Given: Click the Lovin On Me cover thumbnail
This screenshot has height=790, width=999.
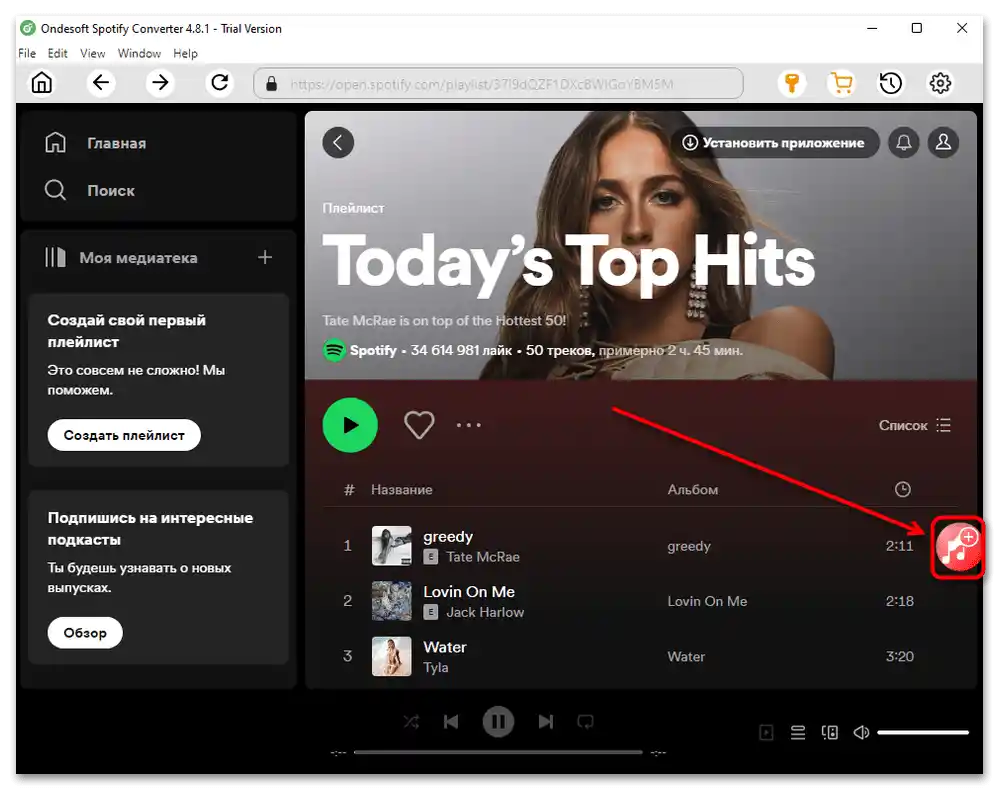Looking at the screenshot, I should coord(392,601).
